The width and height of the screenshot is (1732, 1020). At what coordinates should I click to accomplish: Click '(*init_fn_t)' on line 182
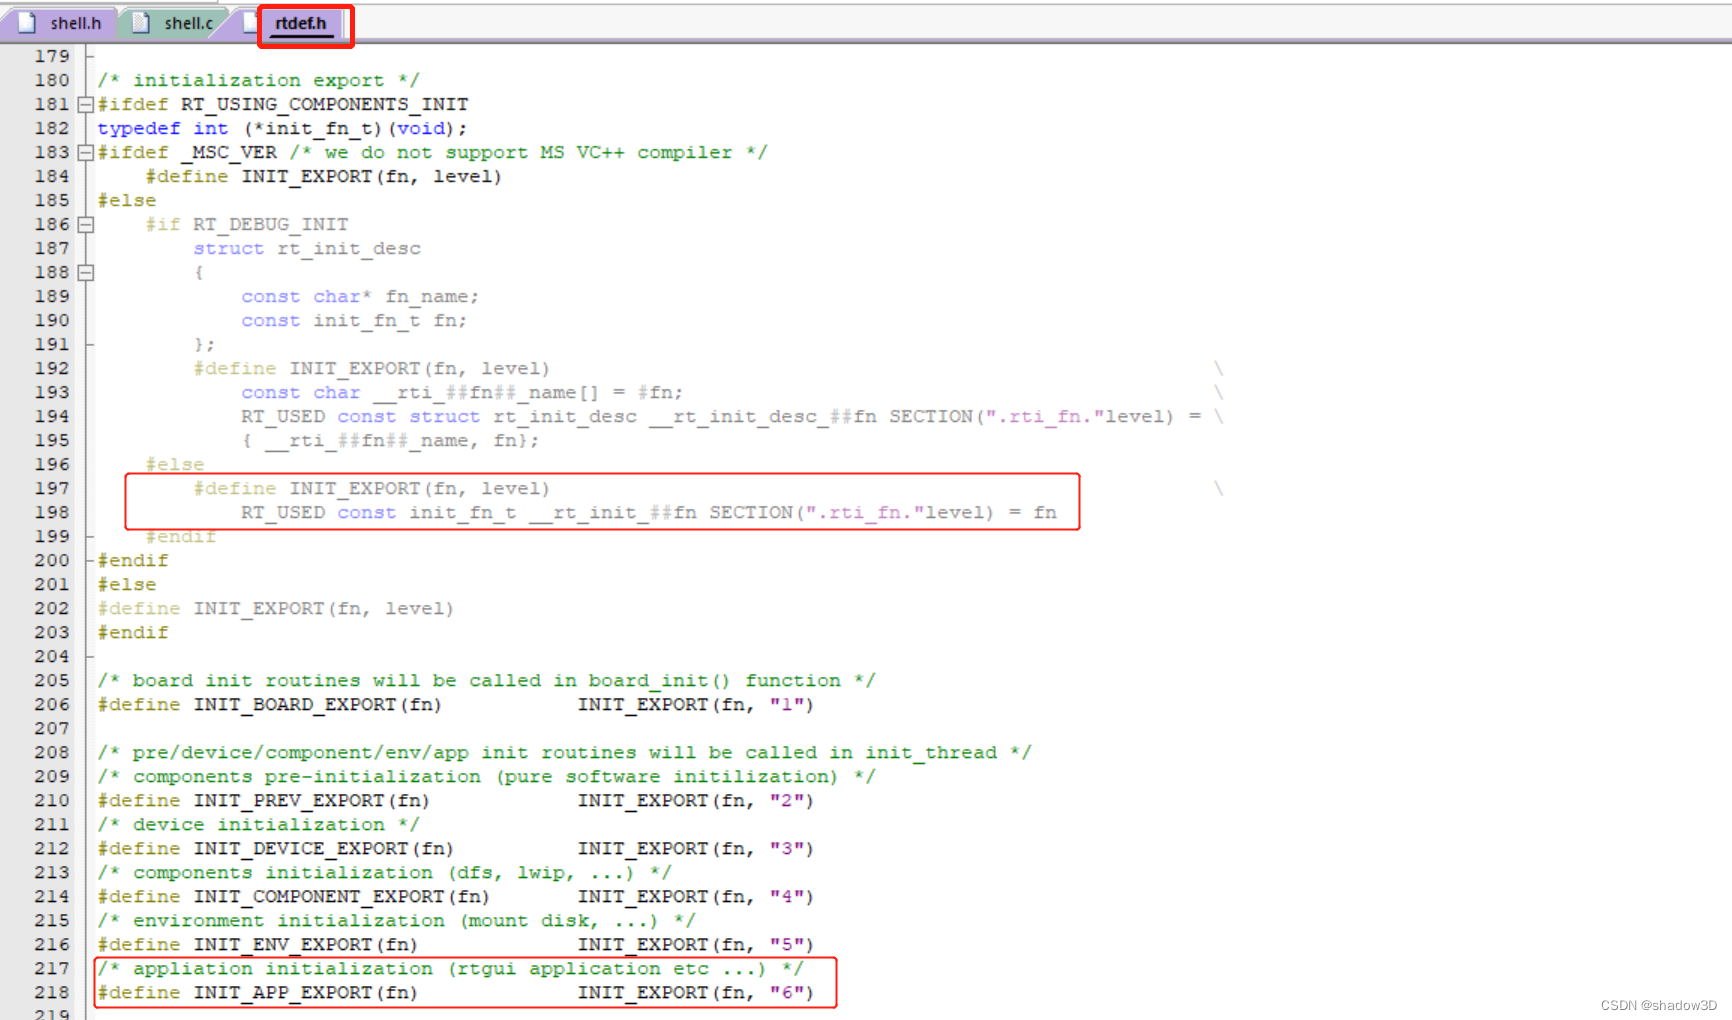click(x=313, y=128)
